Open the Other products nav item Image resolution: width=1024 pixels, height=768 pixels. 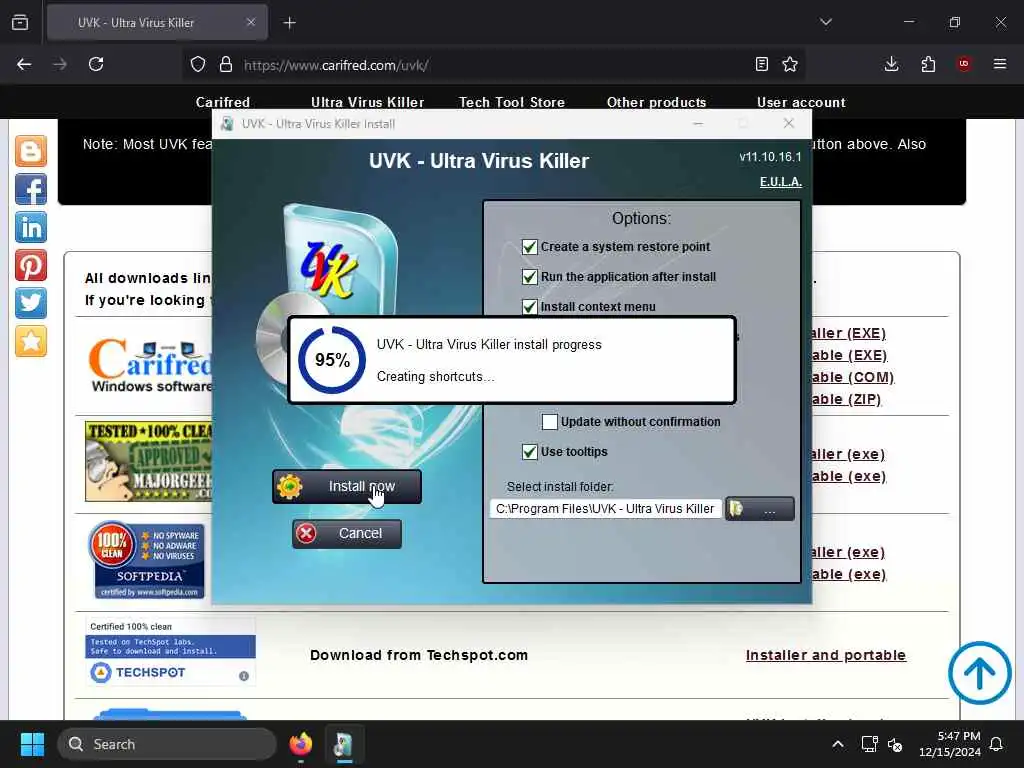pos(656,103)
